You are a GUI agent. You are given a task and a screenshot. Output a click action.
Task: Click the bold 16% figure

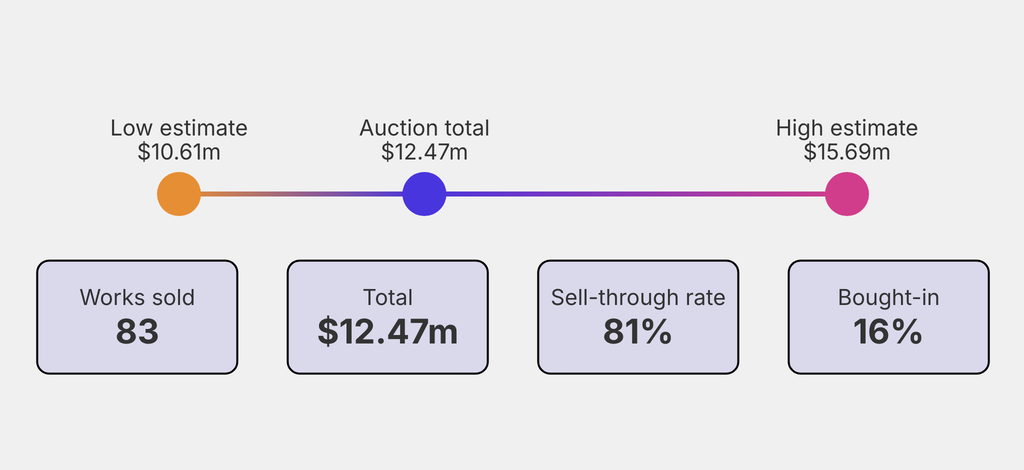click(x=889, y=332)
